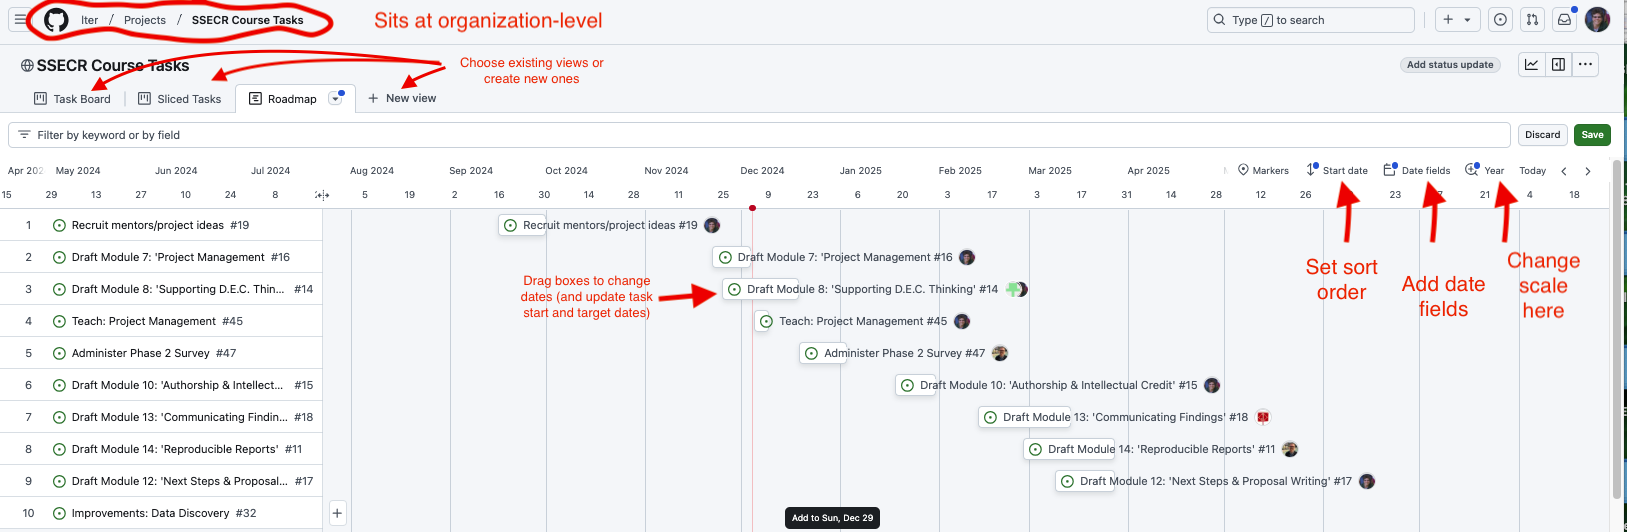The height and width of the screenshot is (532, 1627).
Task: Select Draft Module 12 roadmap bar
Action: 1086,481
